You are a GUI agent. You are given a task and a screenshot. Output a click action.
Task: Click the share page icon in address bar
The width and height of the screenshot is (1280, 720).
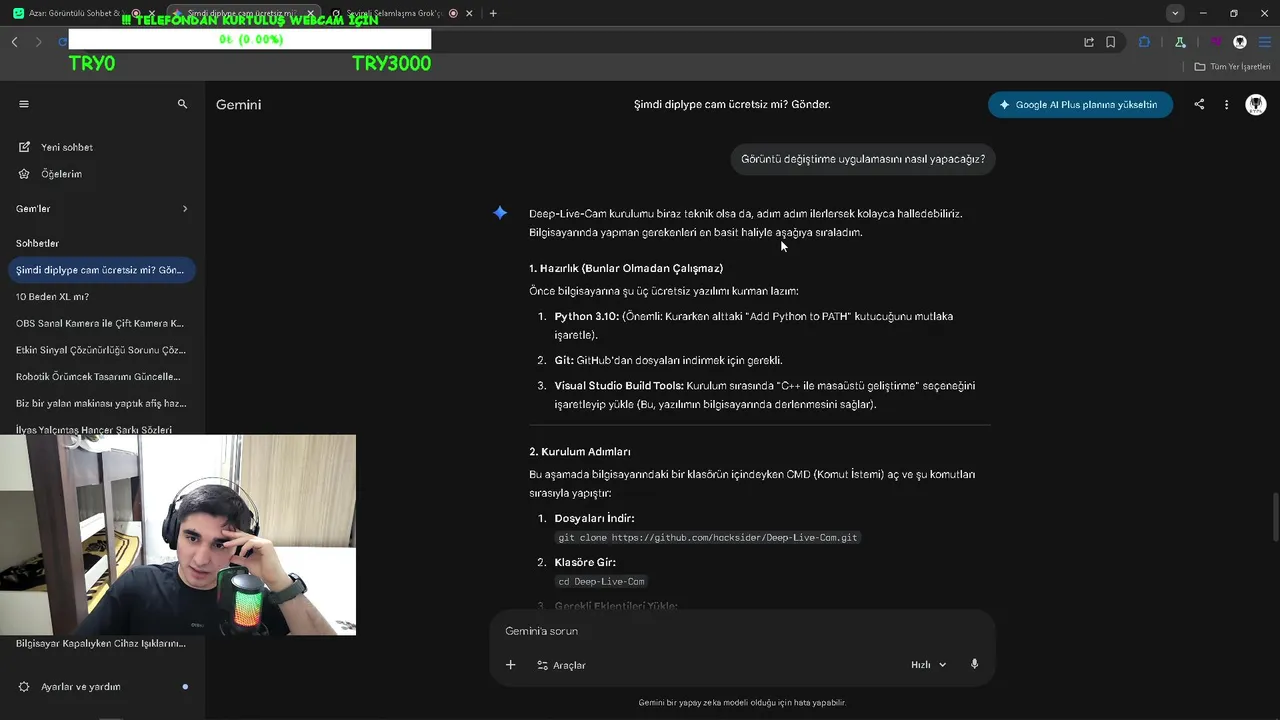[x=1089, y=42]
